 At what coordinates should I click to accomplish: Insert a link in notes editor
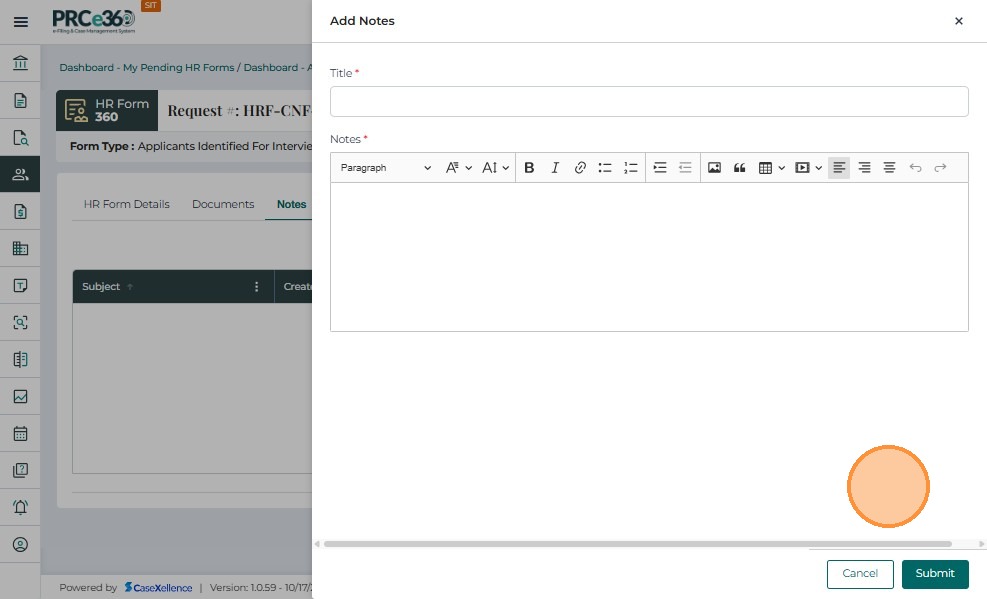[580, 167]
